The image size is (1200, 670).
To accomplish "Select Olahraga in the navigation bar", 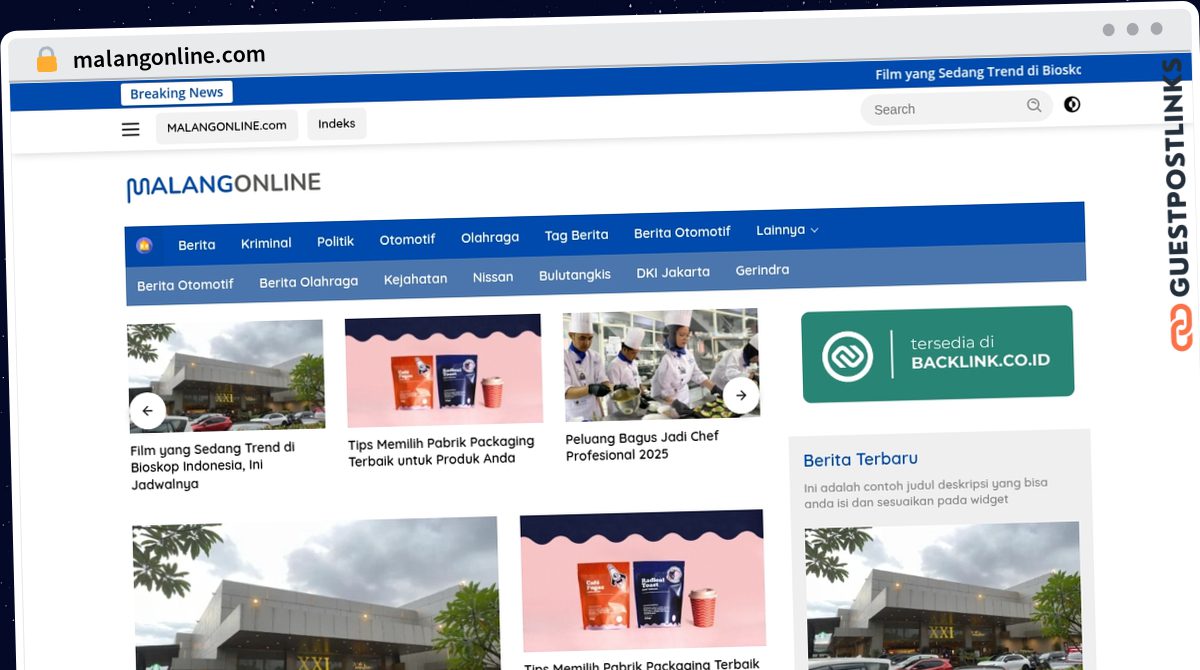I will 490,237.
